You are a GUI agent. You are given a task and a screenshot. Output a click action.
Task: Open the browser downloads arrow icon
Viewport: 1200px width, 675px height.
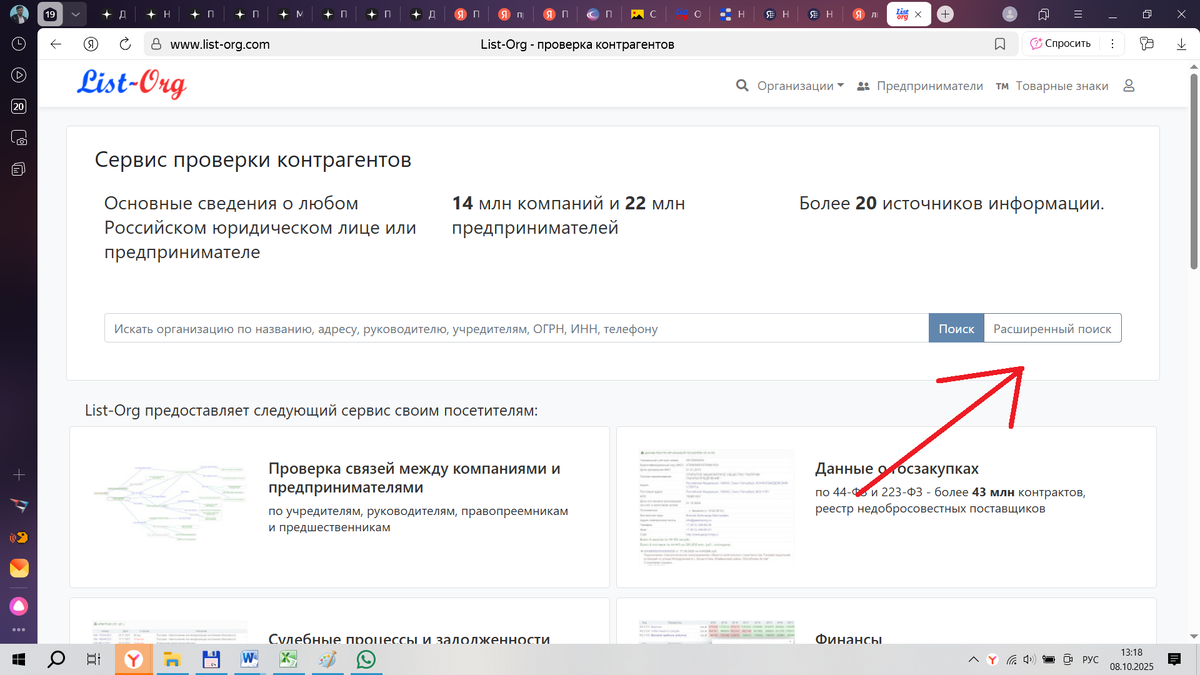[x=1183, y=44]
